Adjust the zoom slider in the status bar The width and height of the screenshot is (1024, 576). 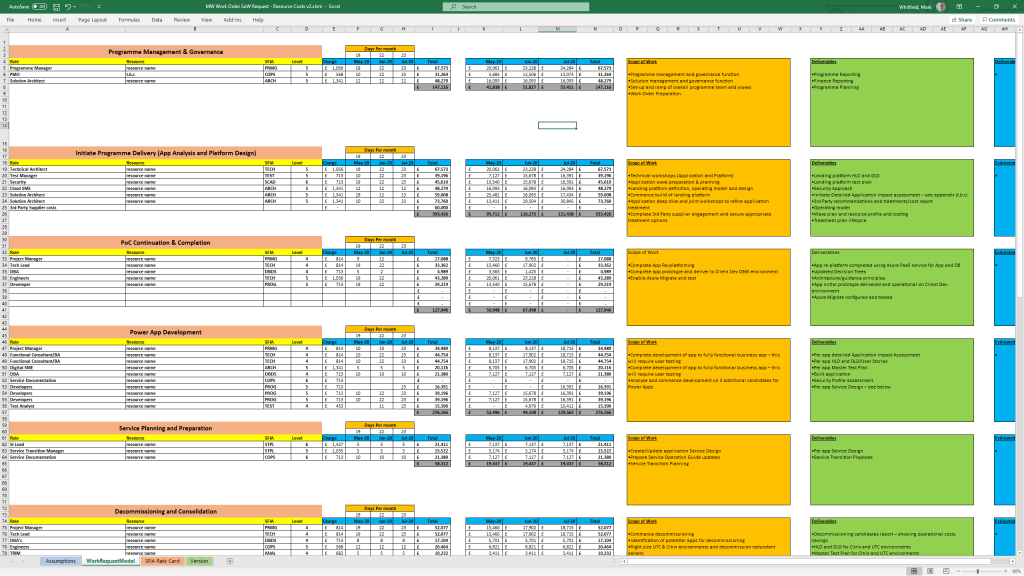coord(977,570)
